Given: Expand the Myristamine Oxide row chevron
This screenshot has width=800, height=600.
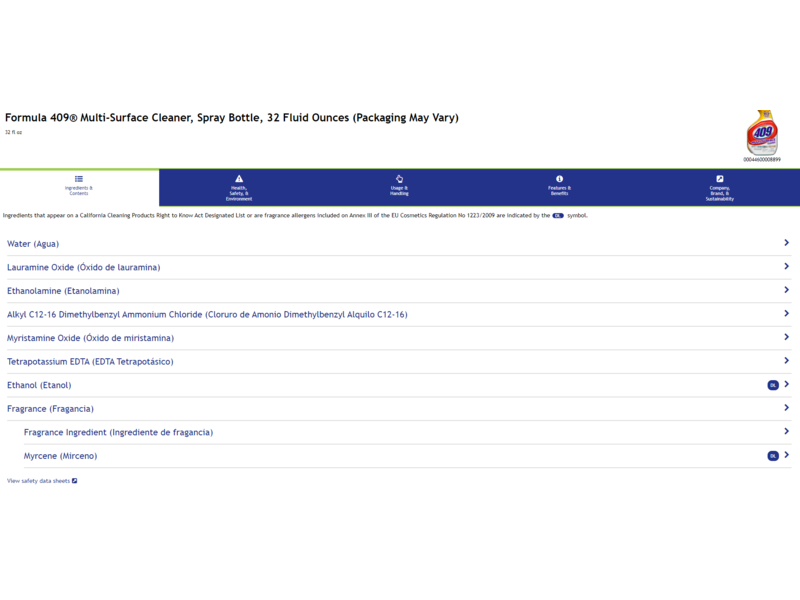Looking at the screenshot, I should (x=787, y=338).
